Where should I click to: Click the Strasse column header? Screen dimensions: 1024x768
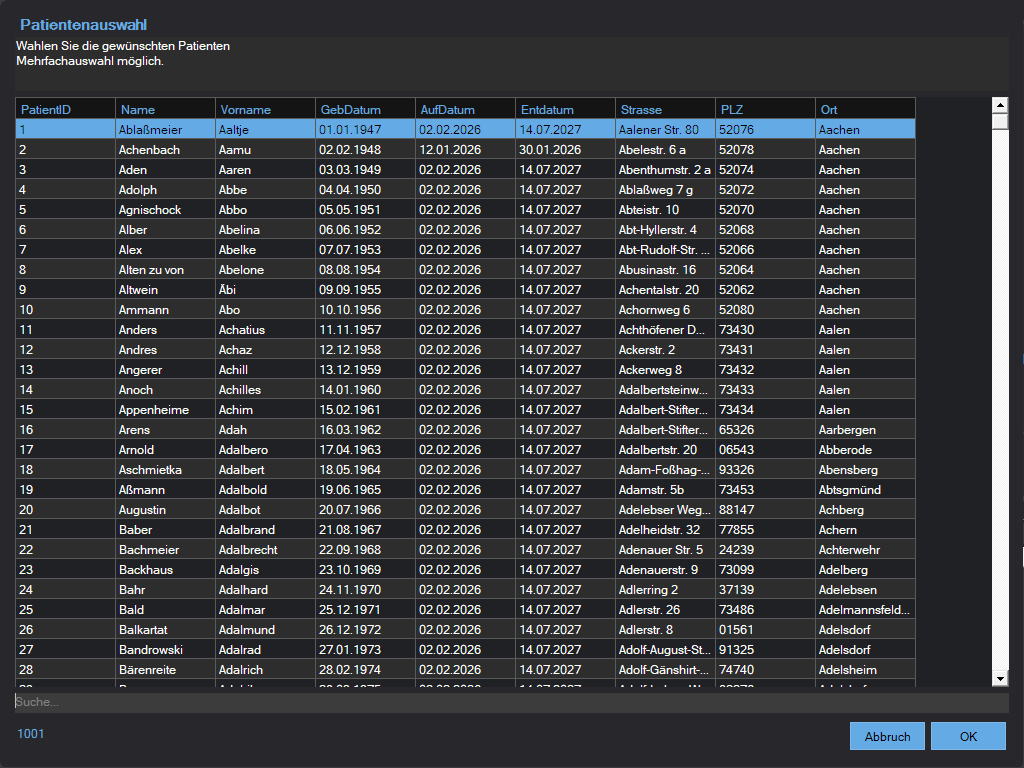point(665,109)
